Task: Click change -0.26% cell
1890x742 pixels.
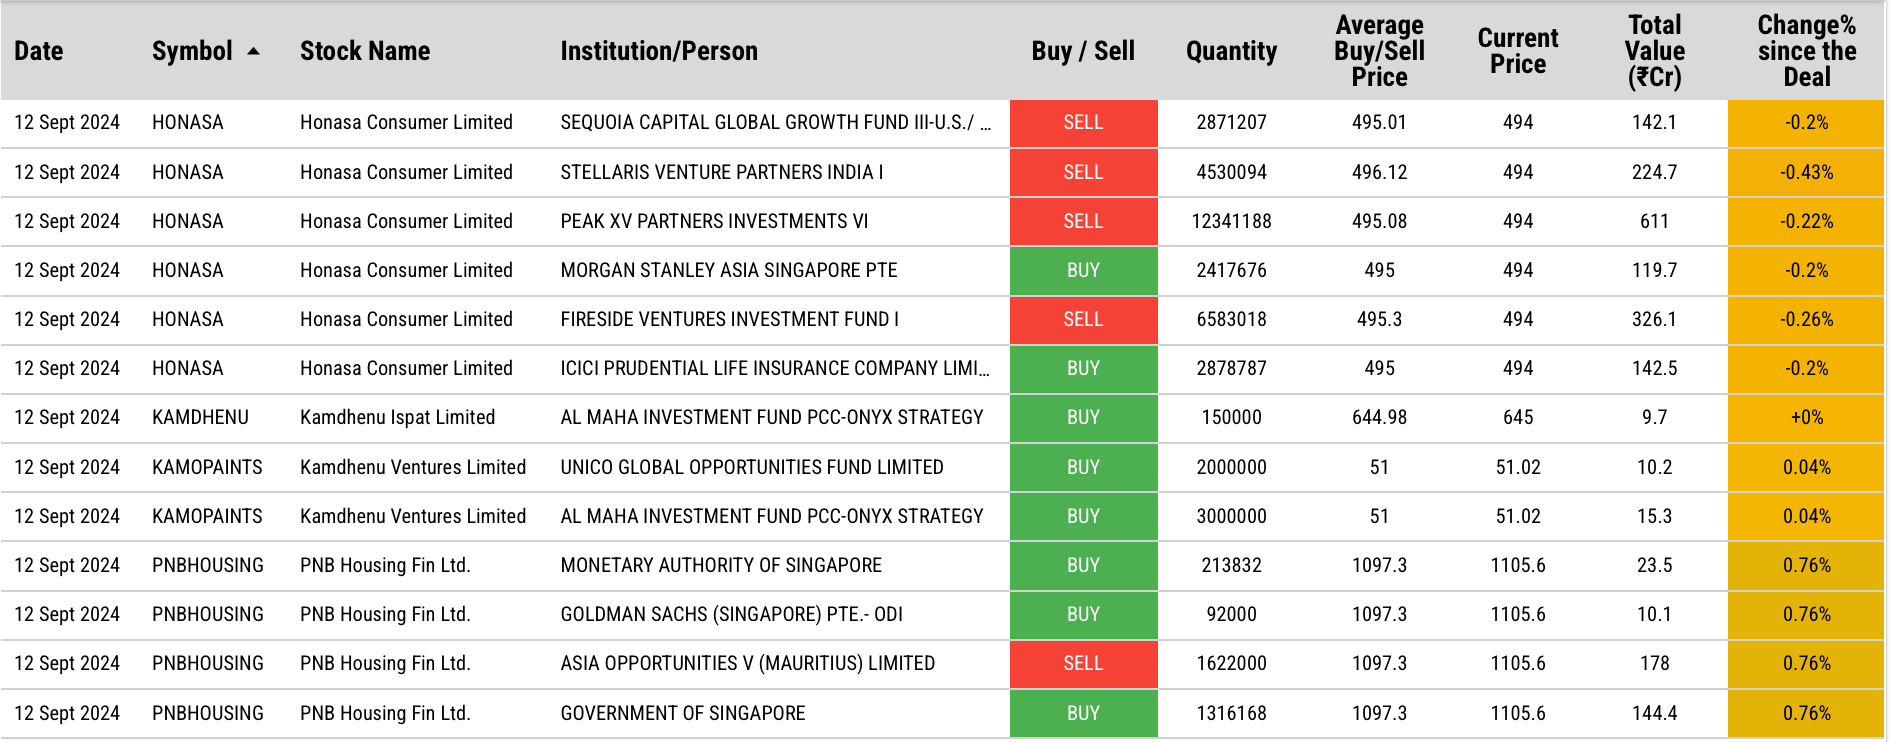Action: point(1806,319)
